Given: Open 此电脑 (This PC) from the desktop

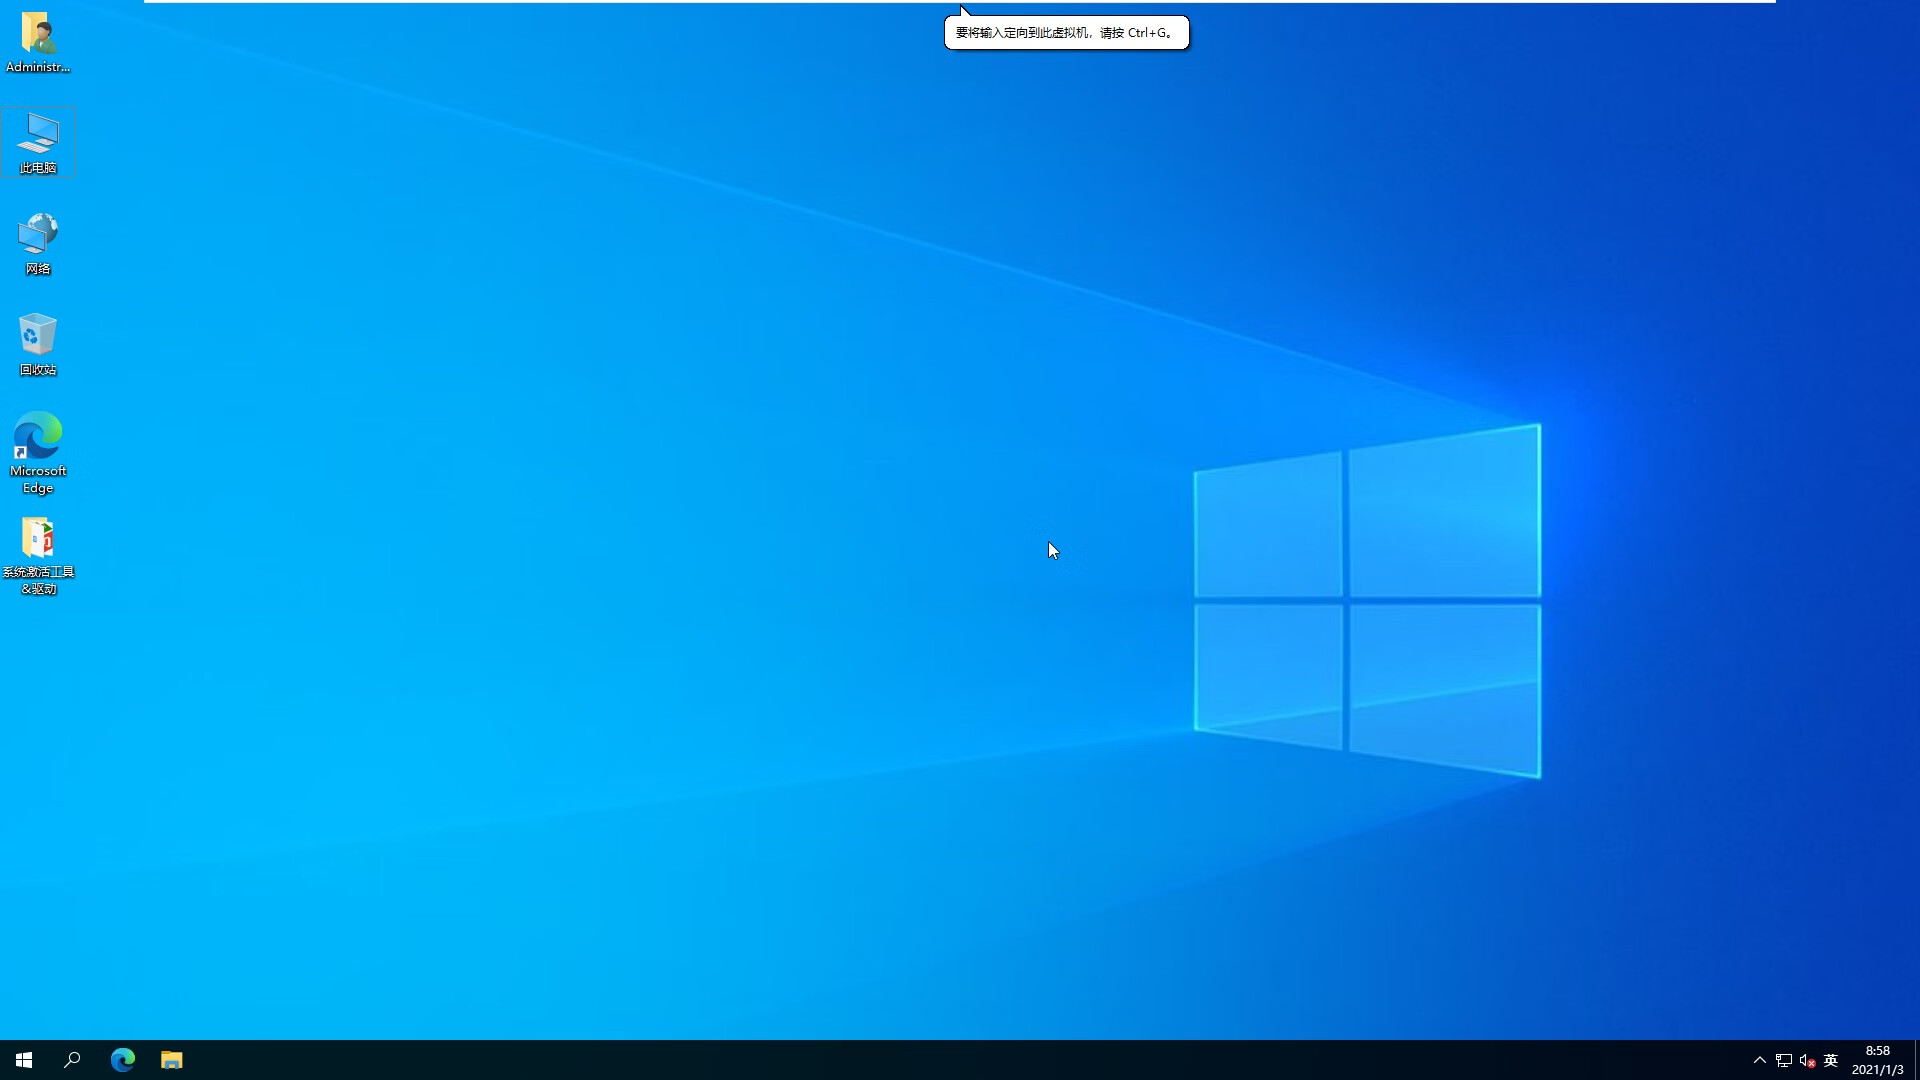Looking at the screenshot, I should 38,140.
